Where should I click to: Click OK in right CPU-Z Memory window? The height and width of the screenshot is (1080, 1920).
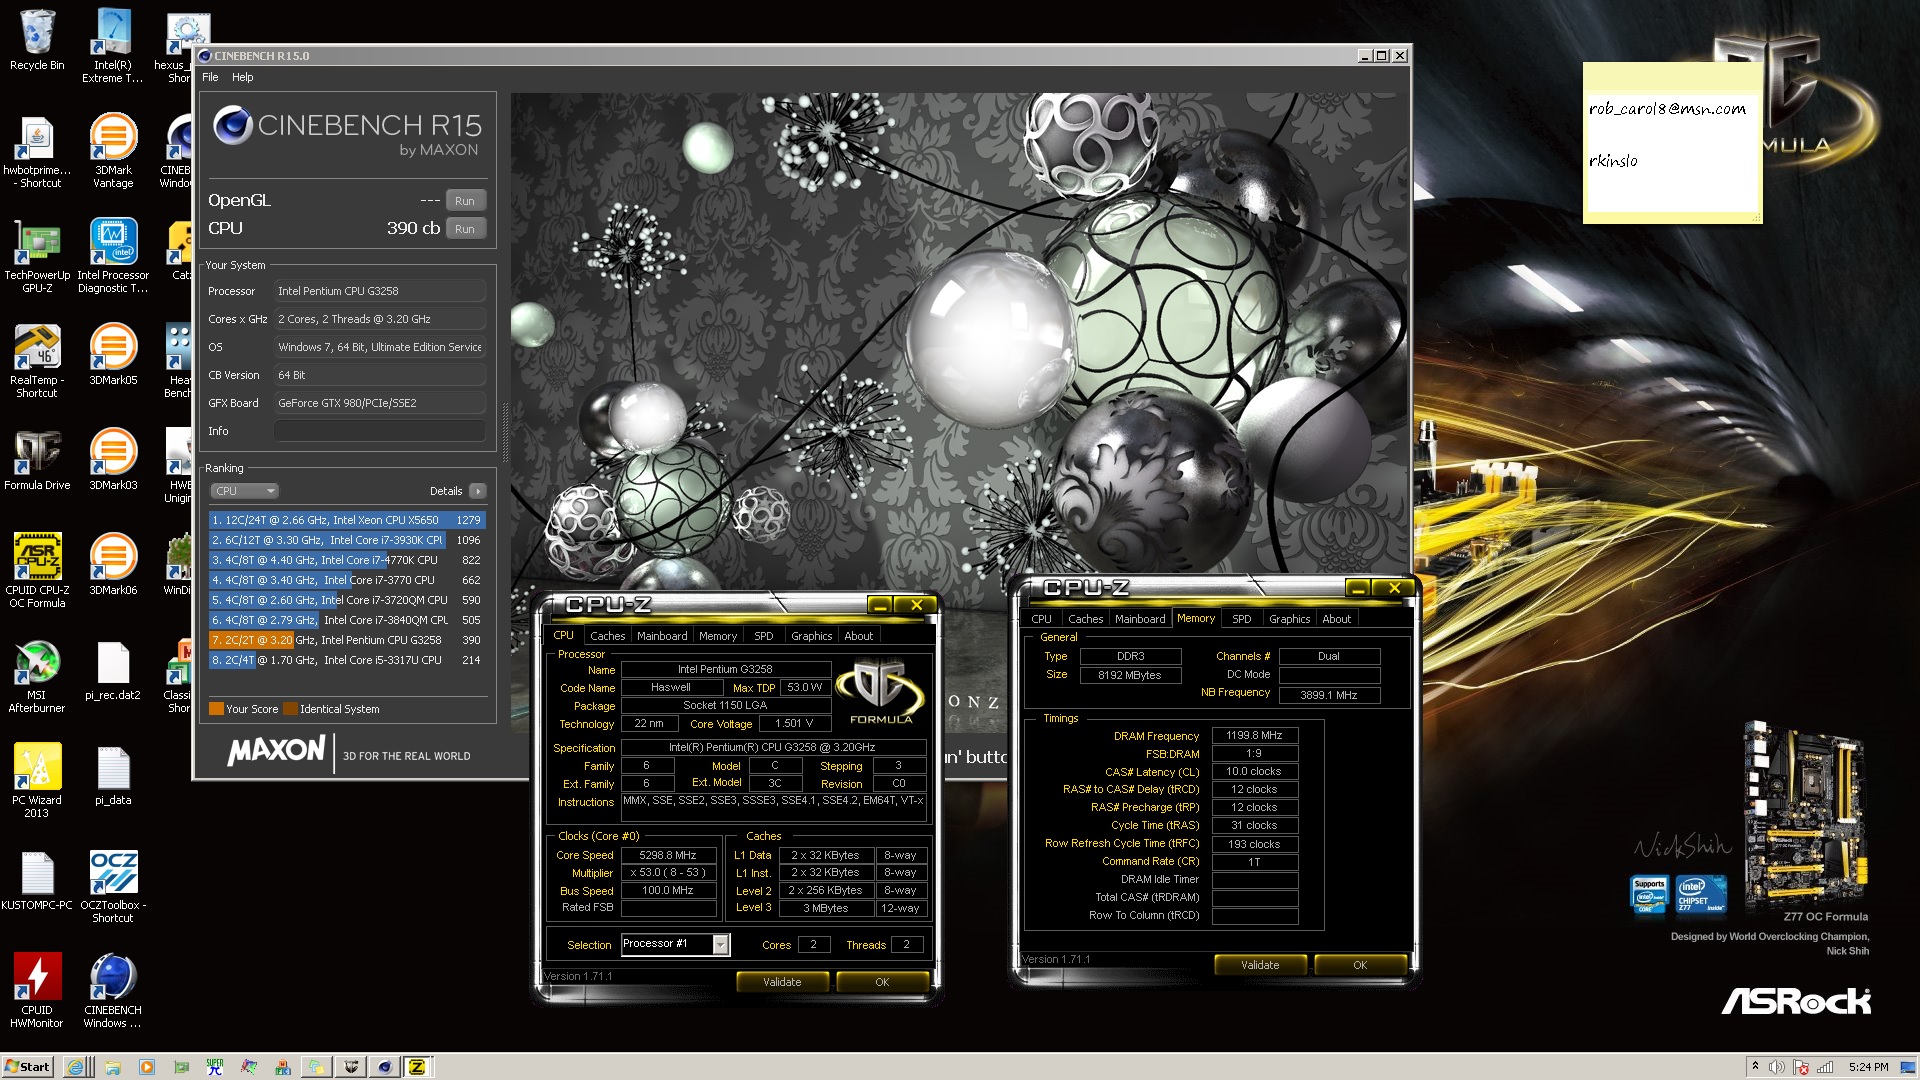pos(1360,965)
